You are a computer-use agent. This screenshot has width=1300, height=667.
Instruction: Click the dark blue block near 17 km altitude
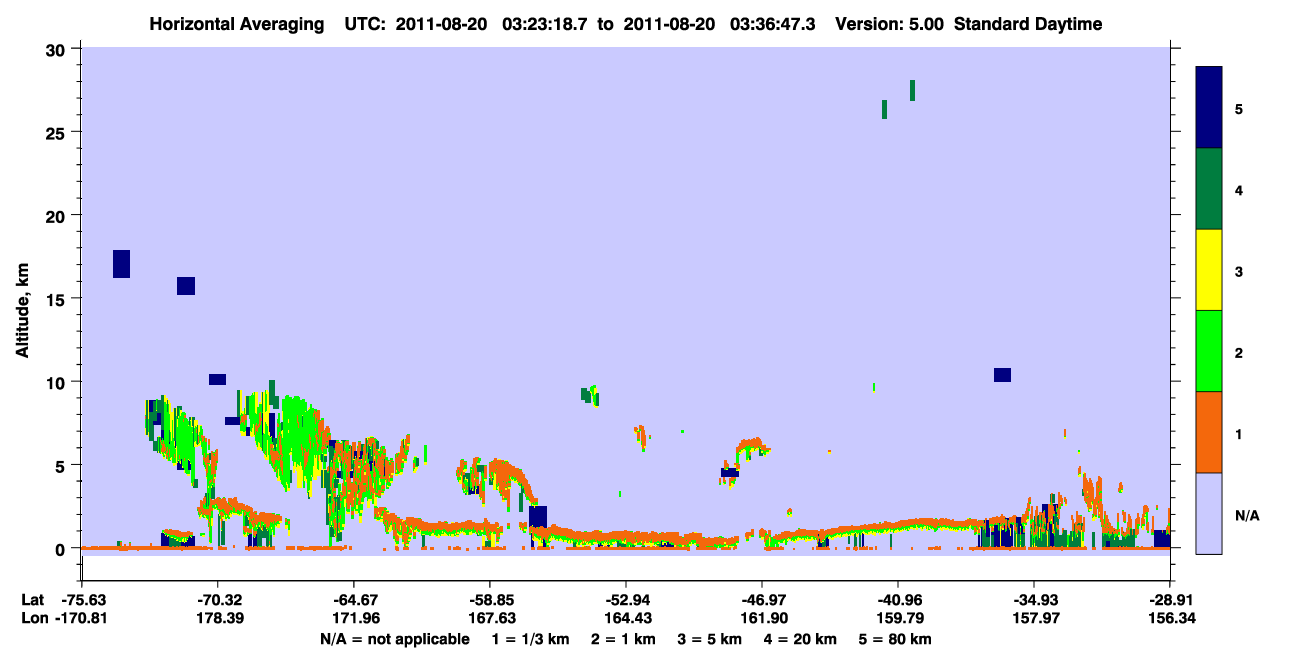[121, 264]
